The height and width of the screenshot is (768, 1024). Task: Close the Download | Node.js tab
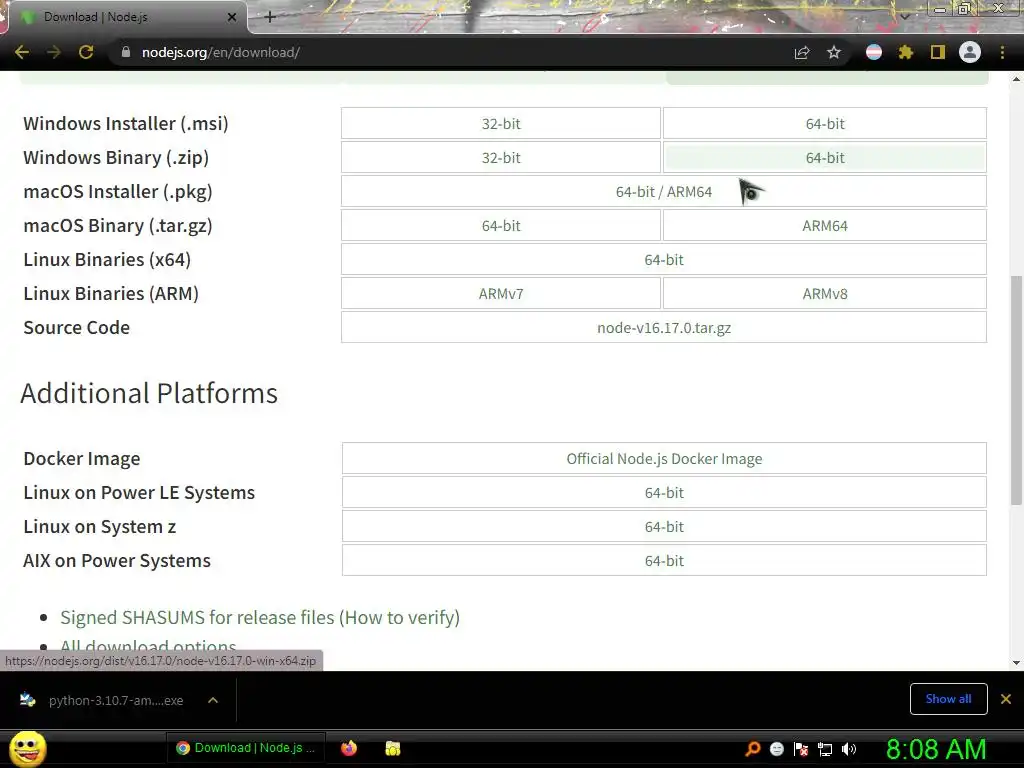point(232,17)
